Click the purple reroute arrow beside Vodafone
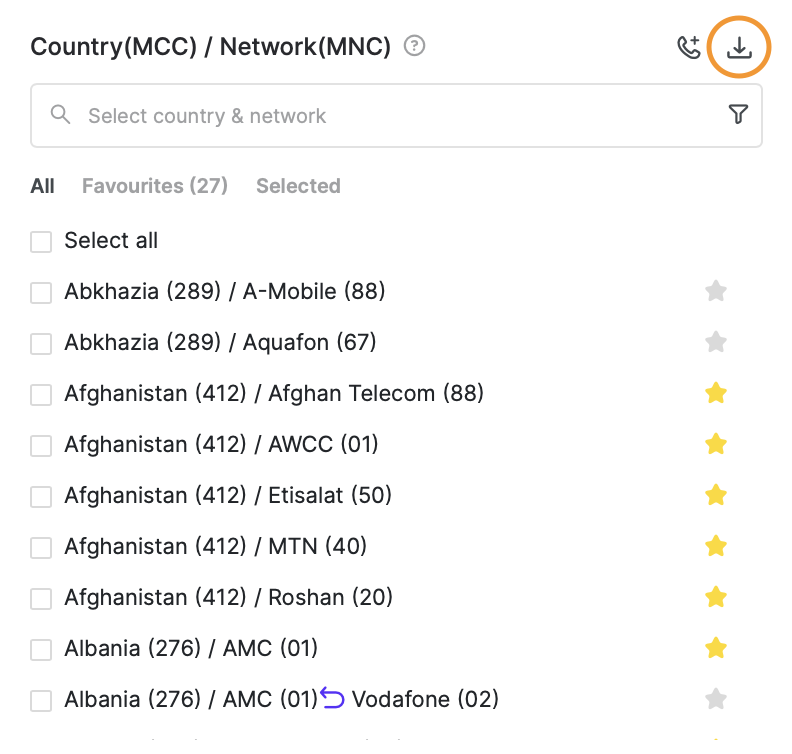The image size is (792, 754). (x=332, y=697)
